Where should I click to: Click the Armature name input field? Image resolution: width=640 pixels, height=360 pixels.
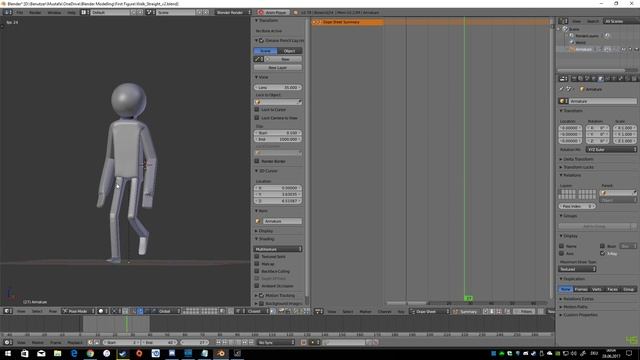tap(602, 101)
